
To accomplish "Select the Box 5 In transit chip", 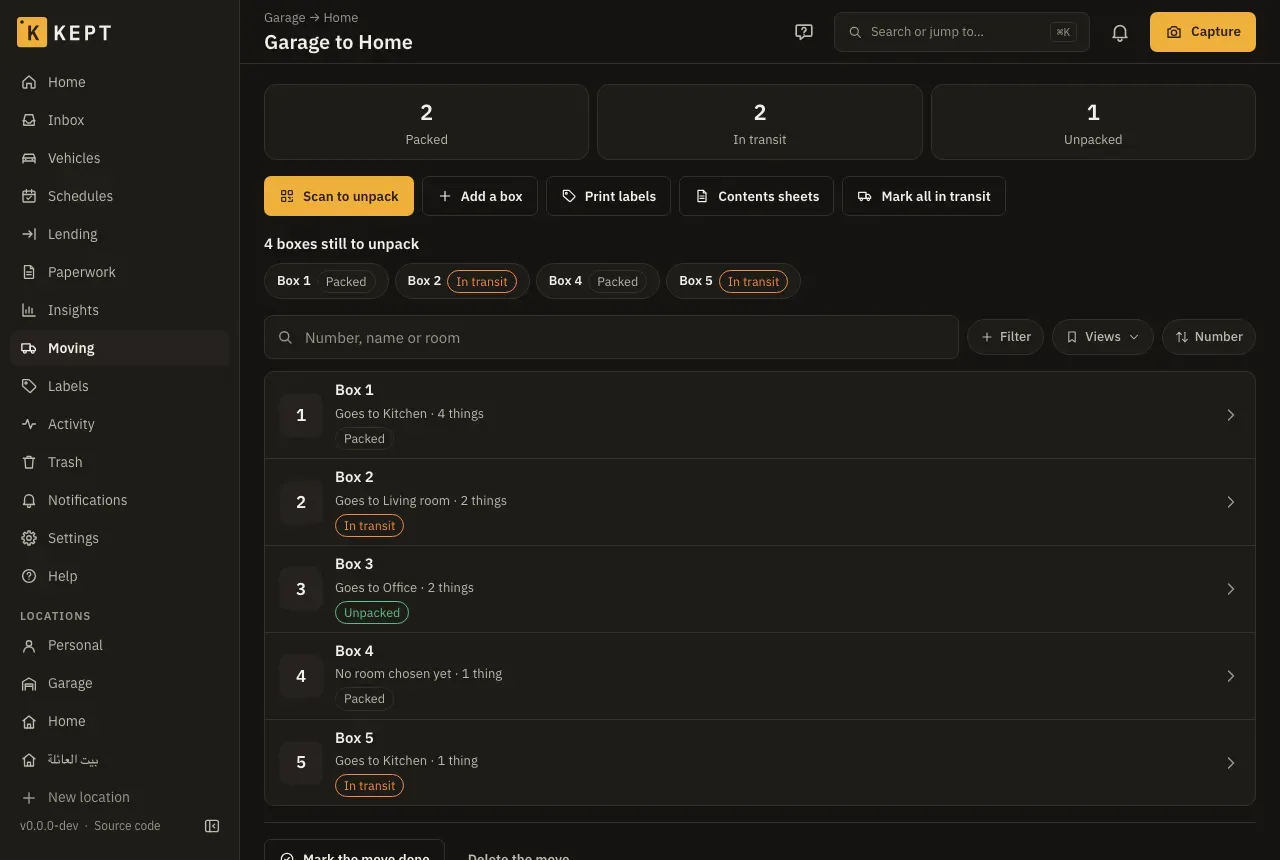I will pyautogui.click(x=733, y=281).
